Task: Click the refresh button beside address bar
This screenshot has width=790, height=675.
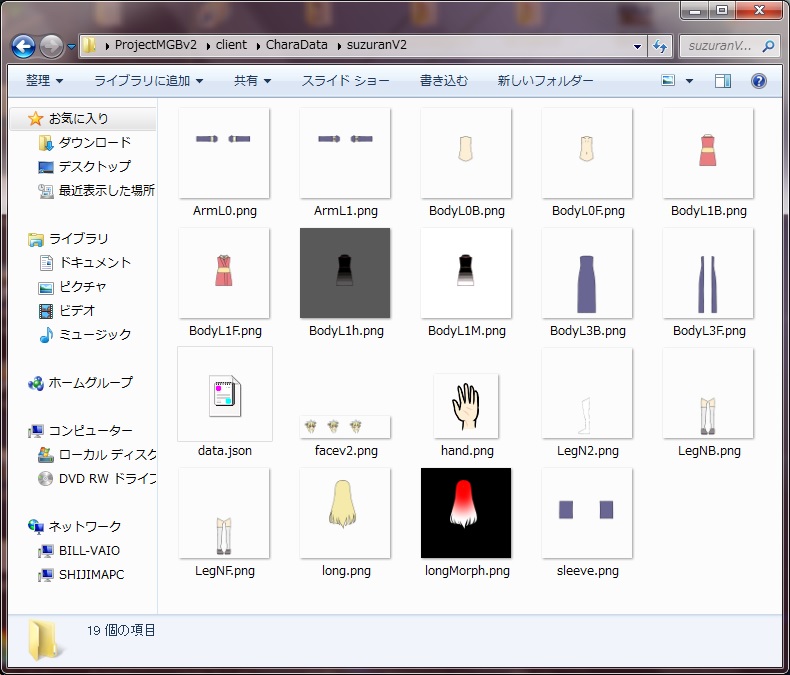Action: click(660, 46)
